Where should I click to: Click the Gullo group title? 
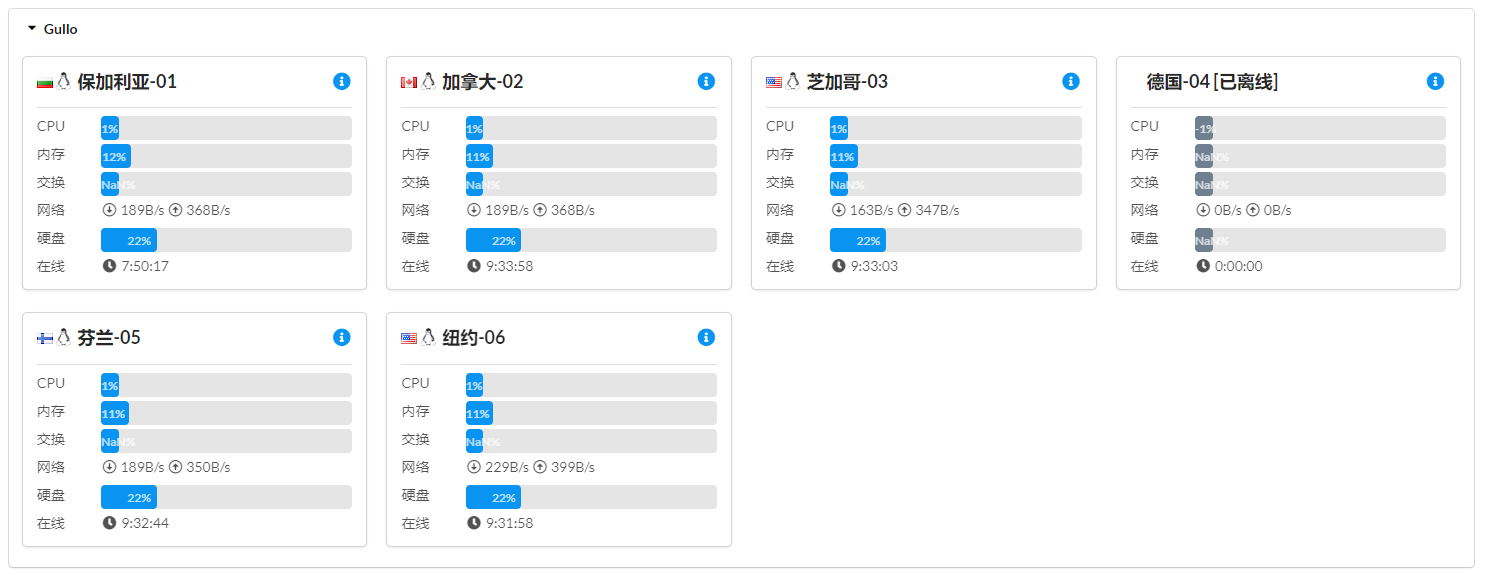pos(61,29)
